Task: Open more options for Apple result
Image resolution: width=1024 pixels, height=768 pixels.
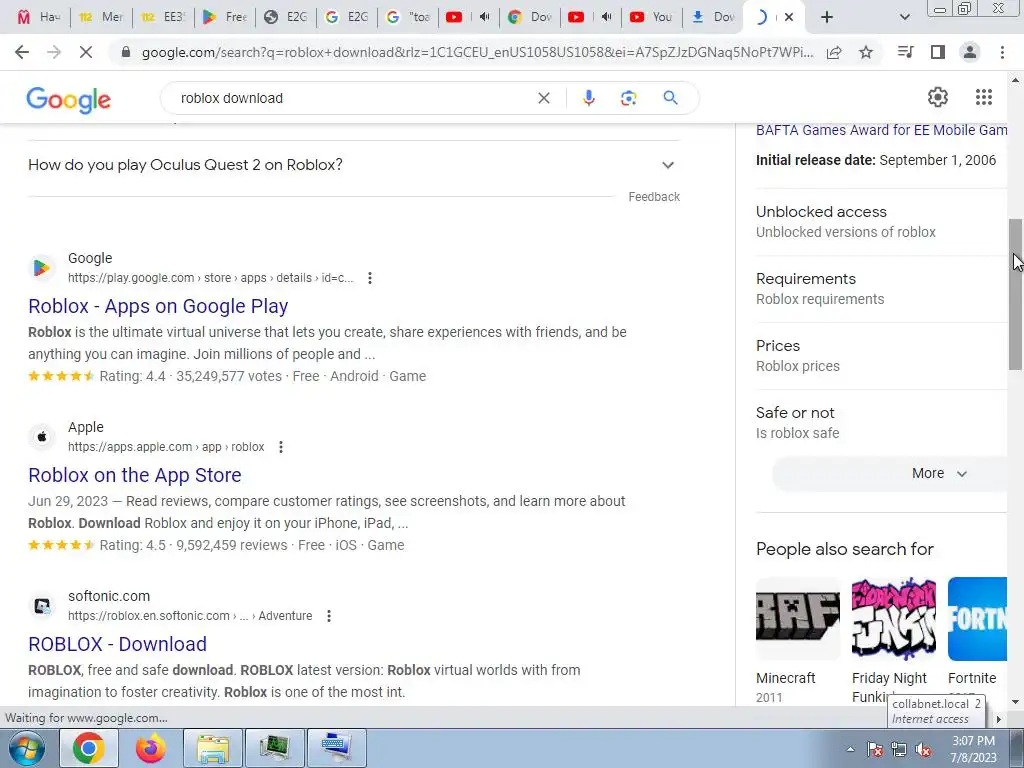Action: pyautogui.click(x=281, y=447)
